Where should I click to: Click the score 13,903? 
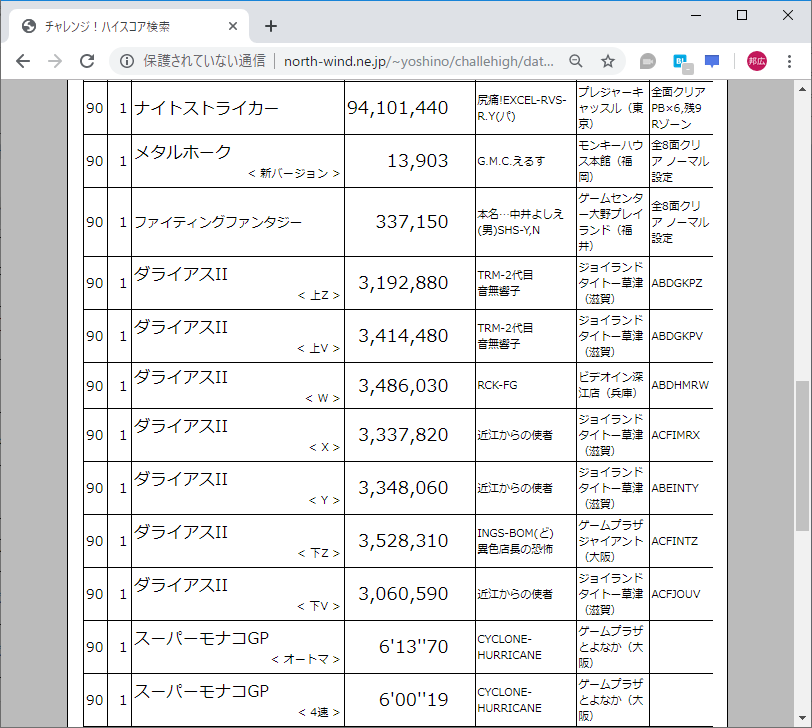417,161
